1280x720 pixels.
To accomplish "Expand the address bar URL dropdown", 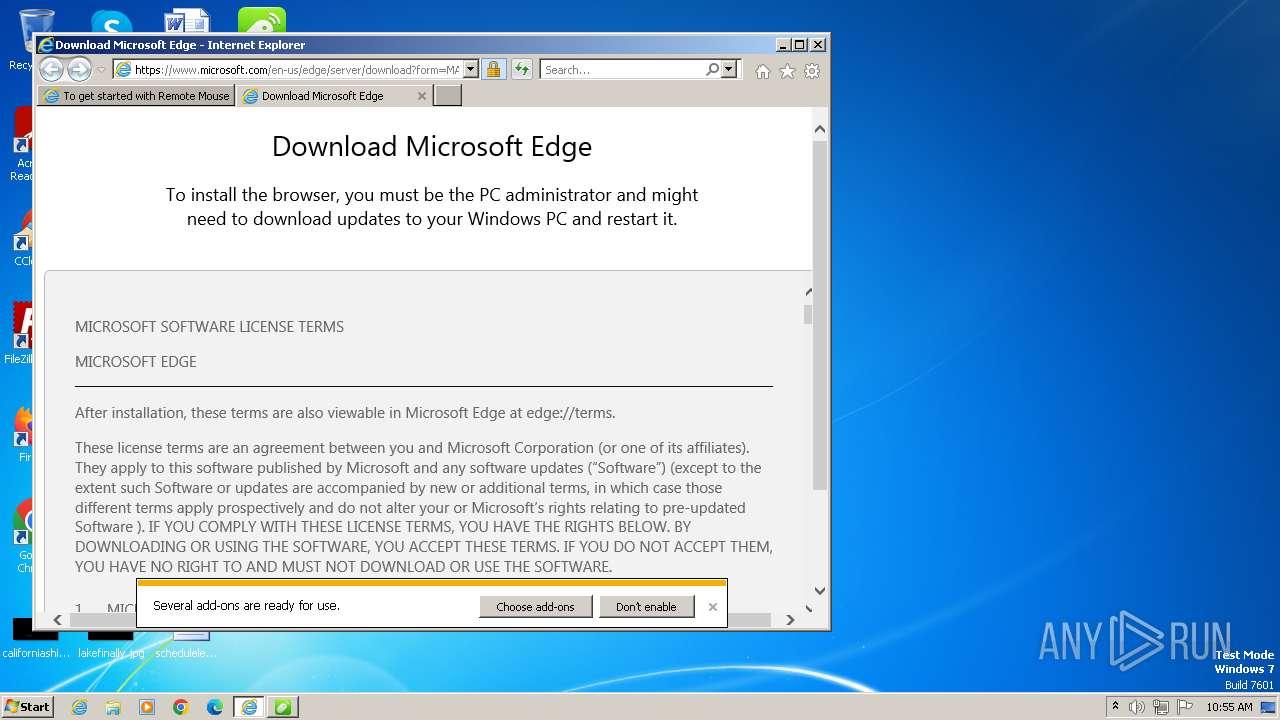I will (x=470, y=70).
